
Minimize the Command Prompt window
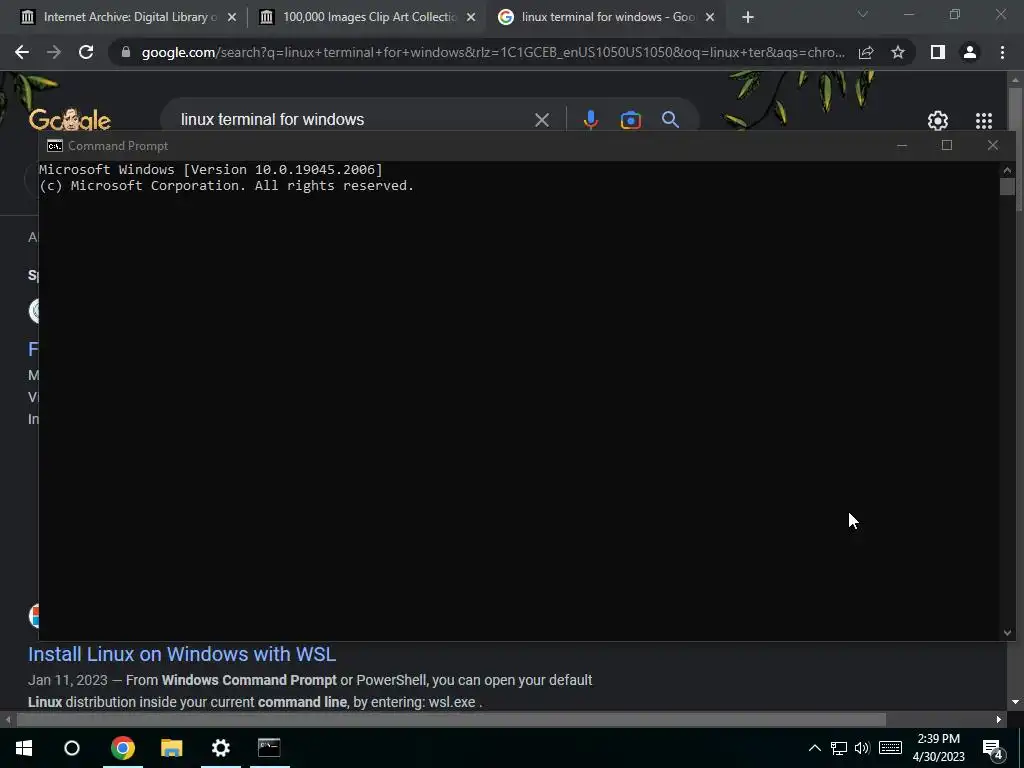pos(902,146)
